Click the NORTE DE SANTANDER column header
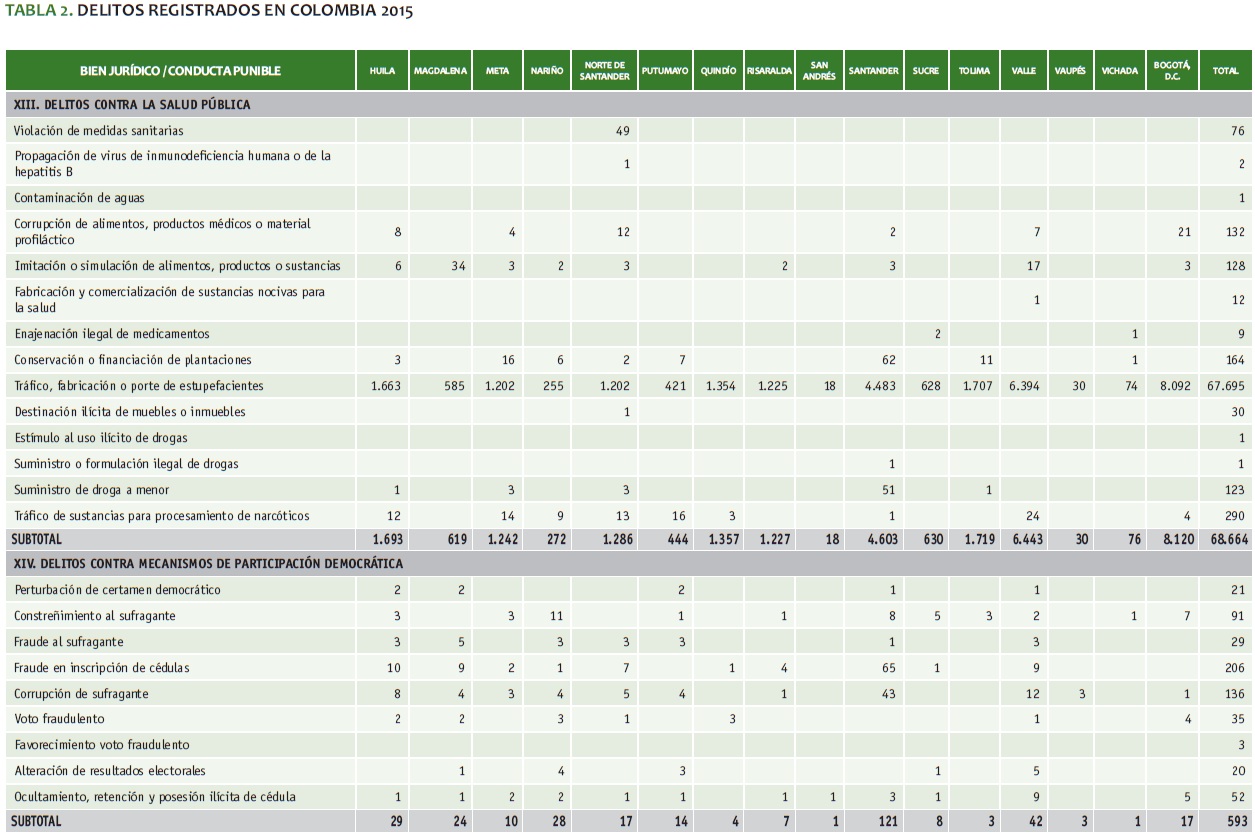Screen dimensions: 1255x836 click(x=604, y=71)
